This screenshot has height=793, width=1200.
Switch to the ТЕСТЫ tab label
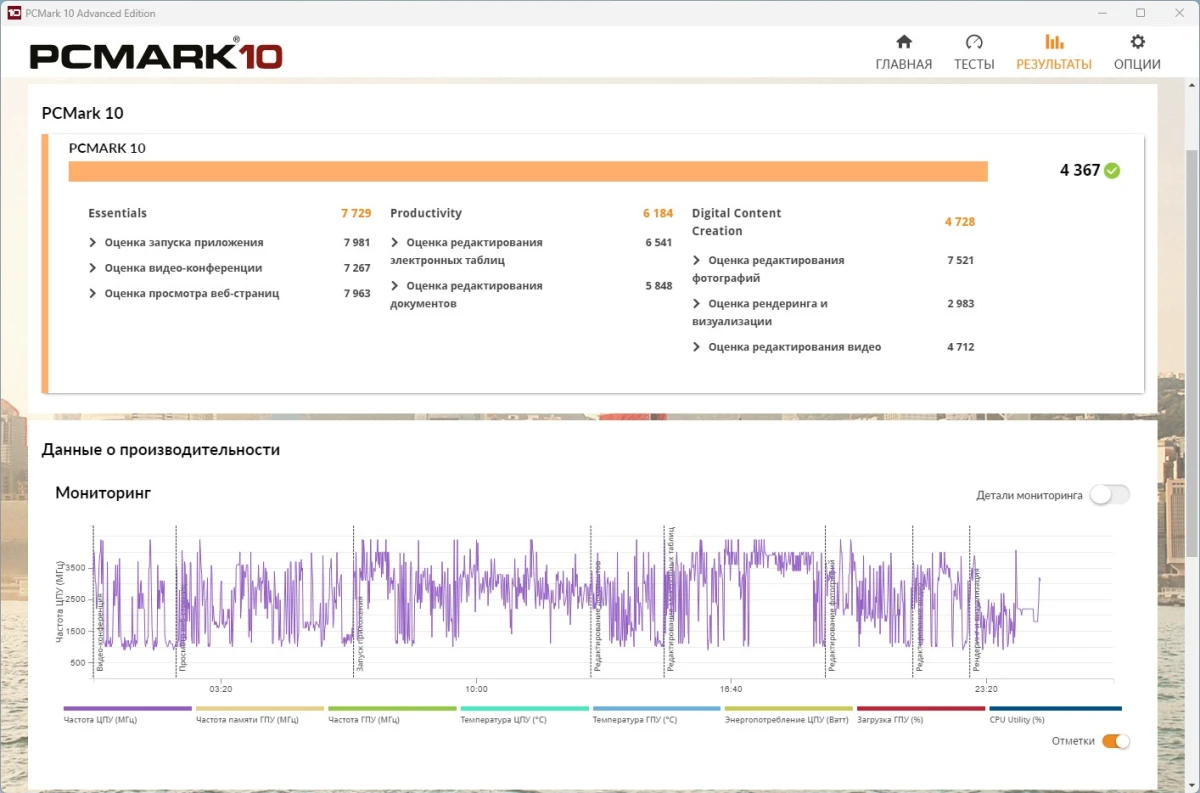coord(974,64)
